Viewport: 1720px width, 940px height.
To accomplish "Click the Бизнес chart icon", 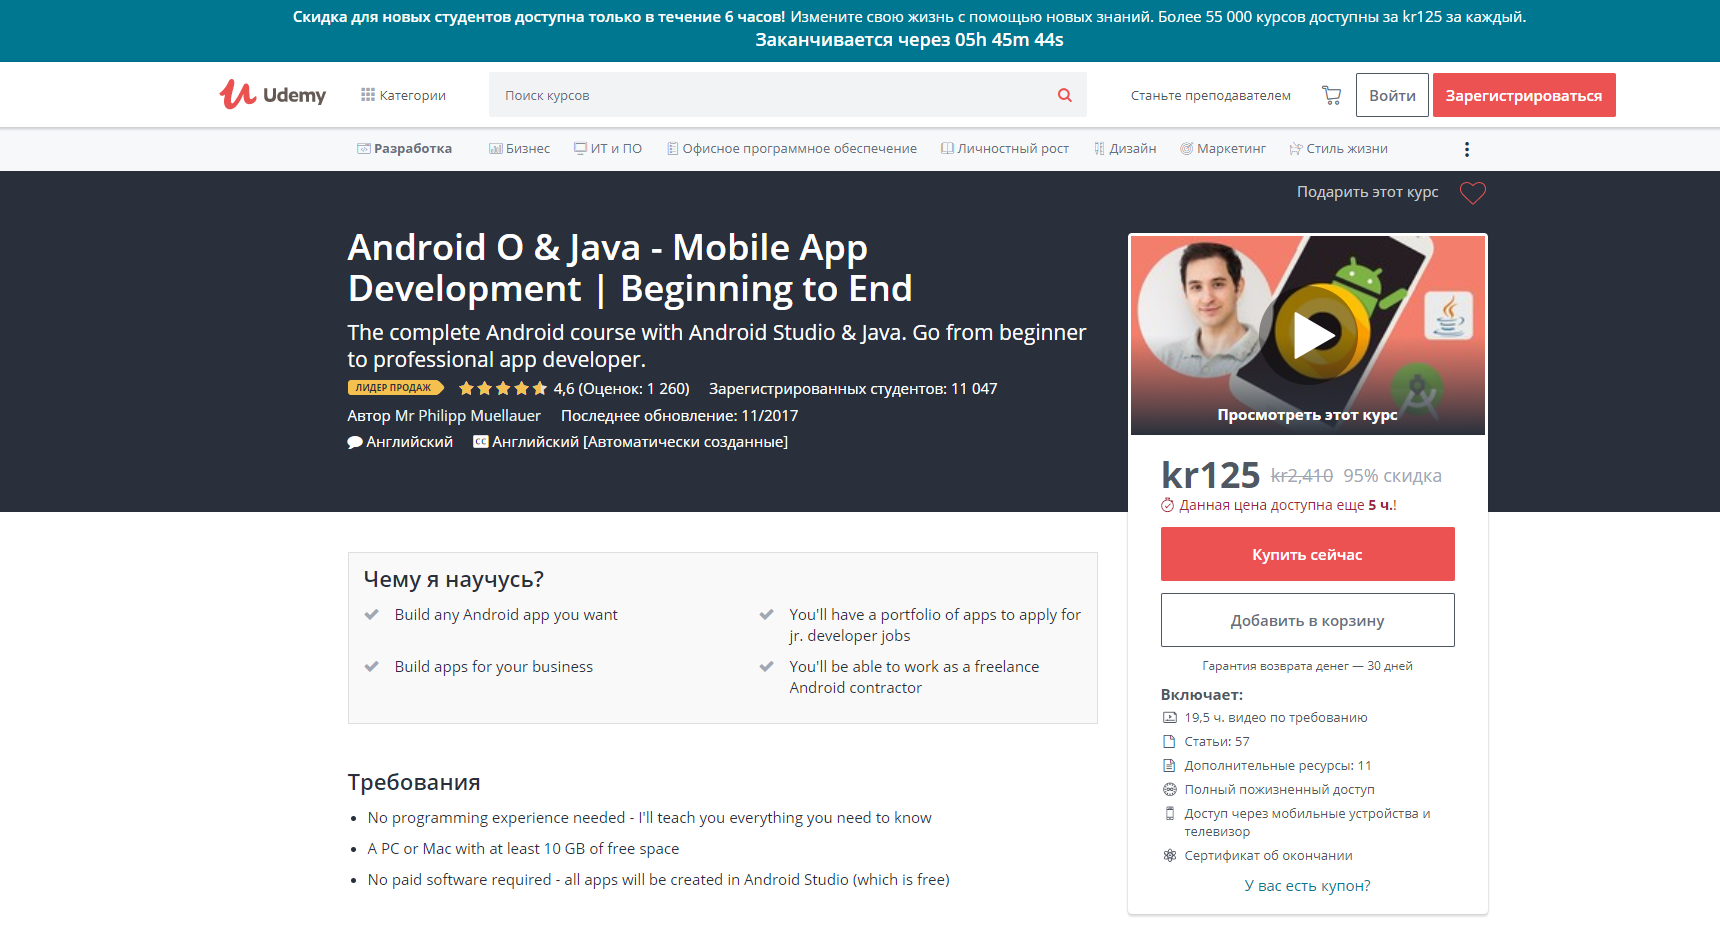I will [x=495, y=149].
